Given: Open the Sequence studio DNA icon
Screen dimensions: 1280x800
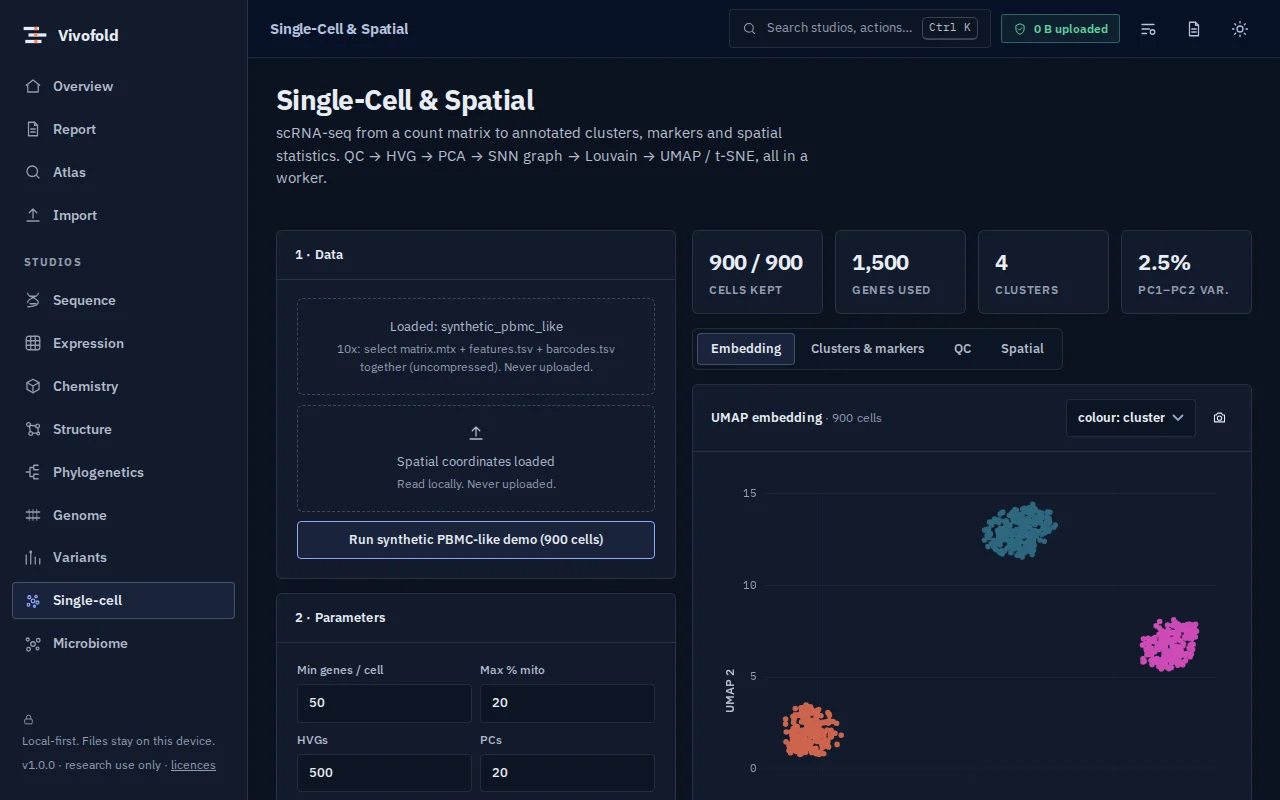Looking at the screenshot, I should [33, 300].
